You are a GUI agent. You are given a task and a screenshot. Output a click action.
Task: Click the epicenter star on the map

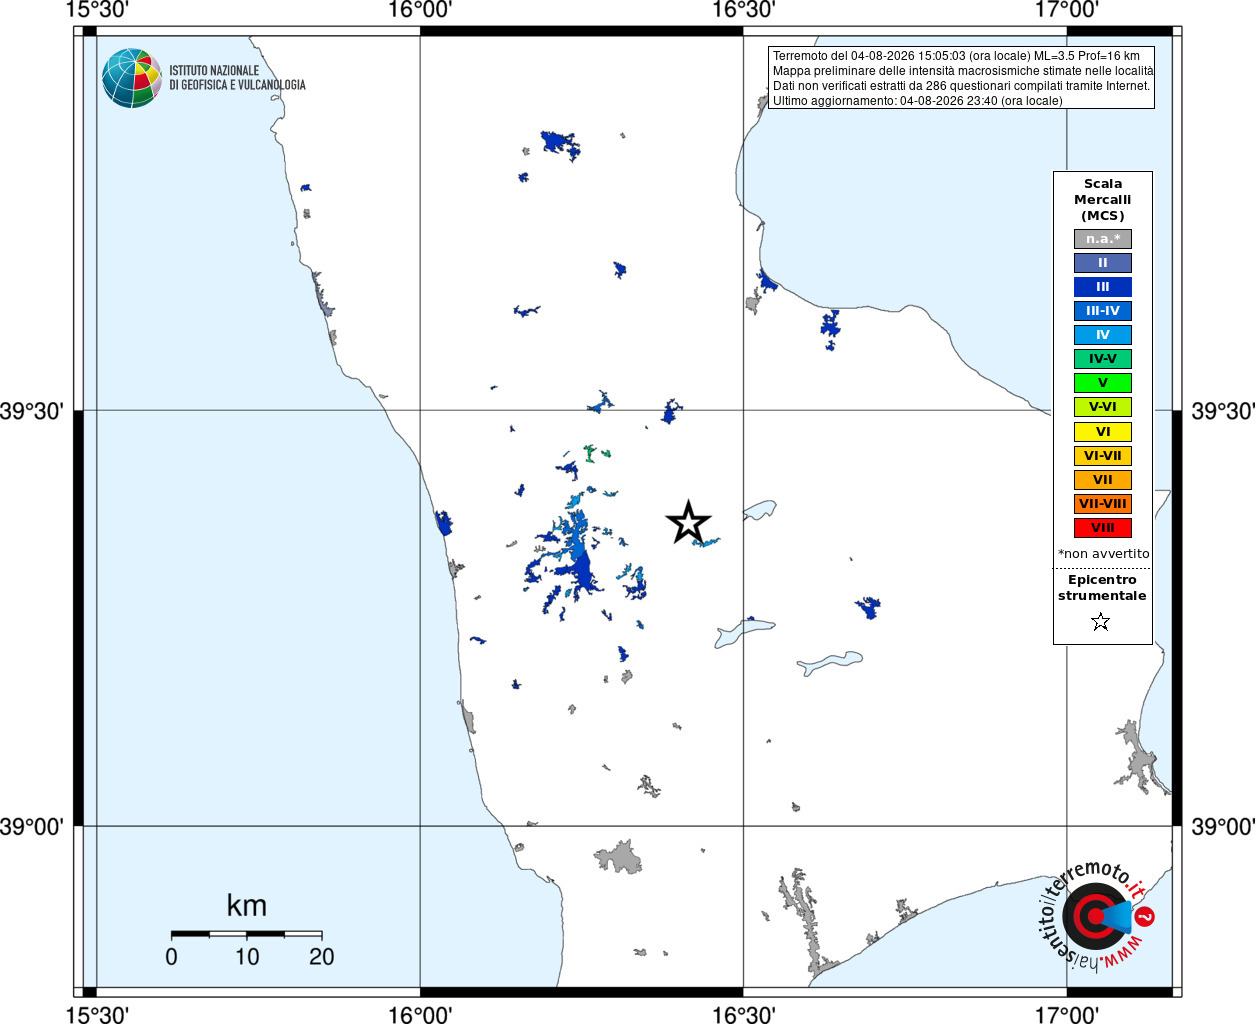(x=688, y=522)
